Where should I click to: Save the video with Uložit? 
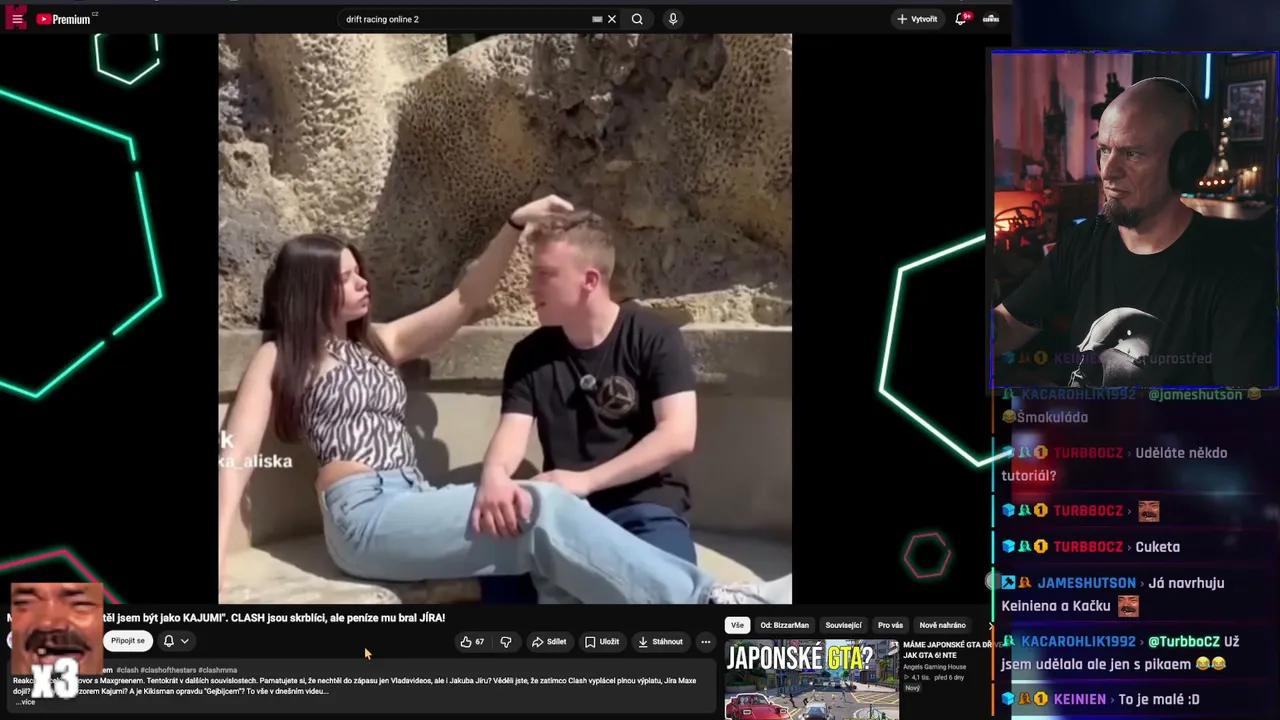[x=602, y=642]
